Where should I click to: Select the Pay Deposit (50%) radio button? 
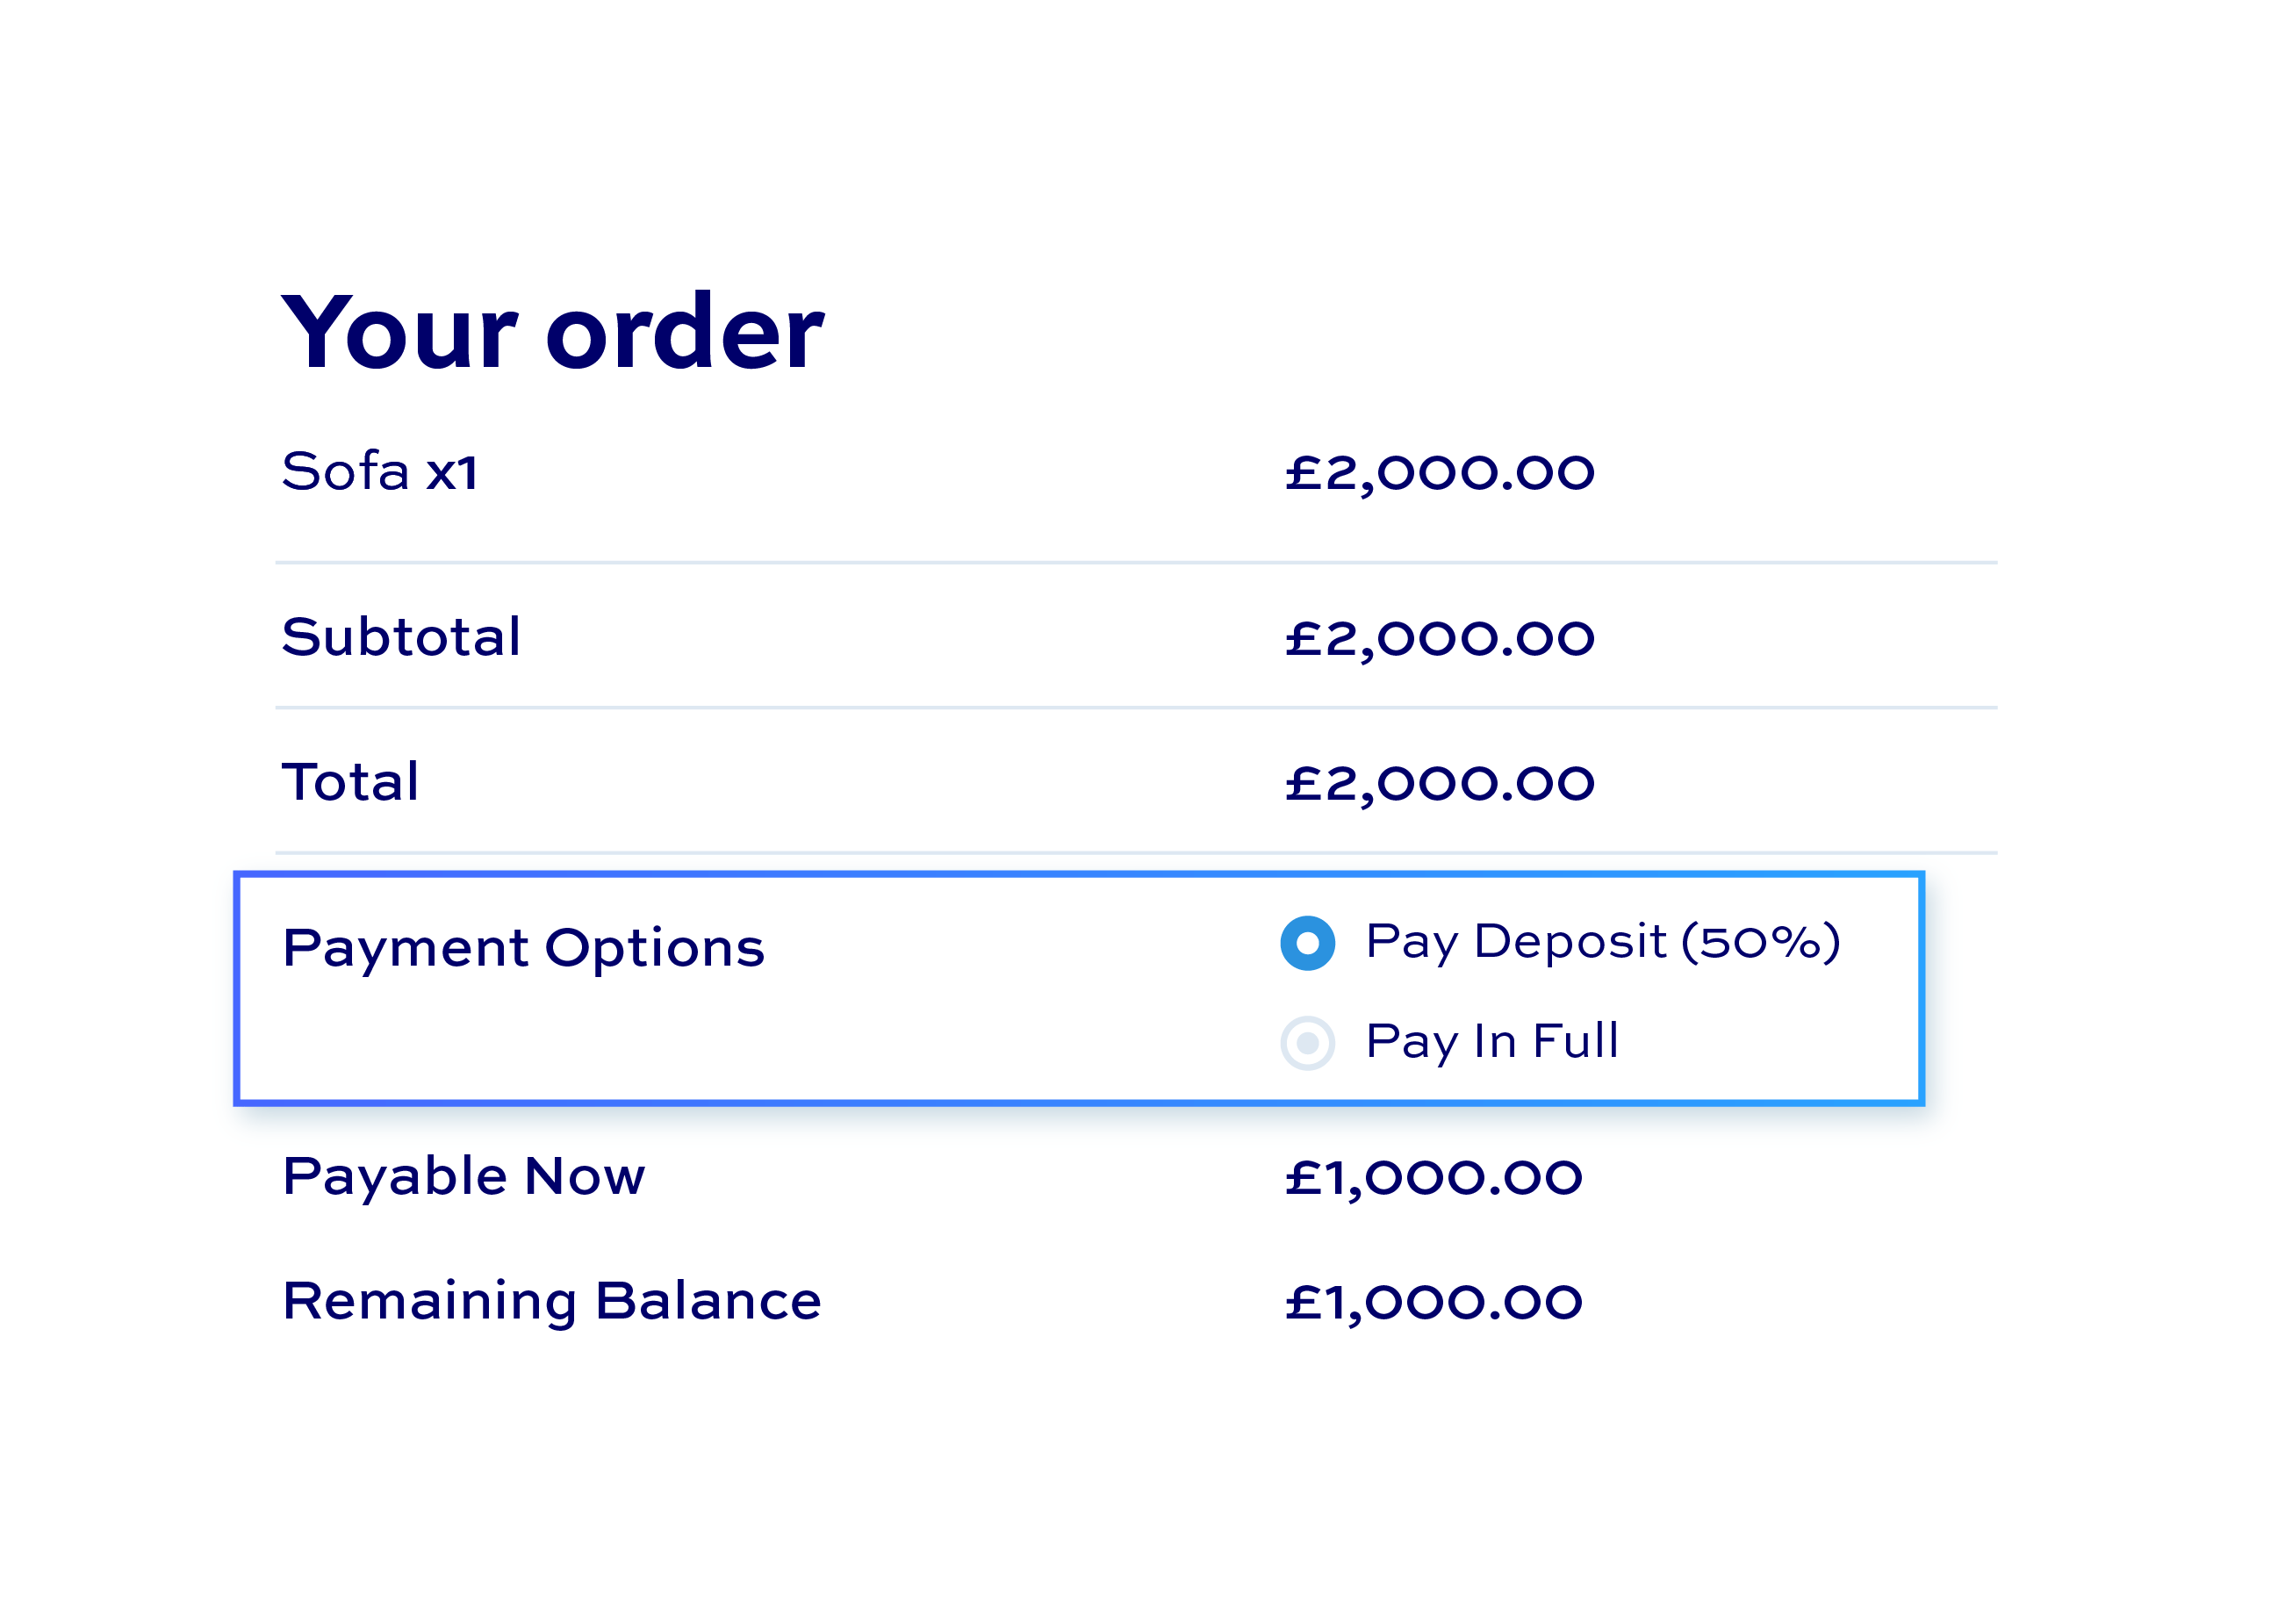(1307, 943)
